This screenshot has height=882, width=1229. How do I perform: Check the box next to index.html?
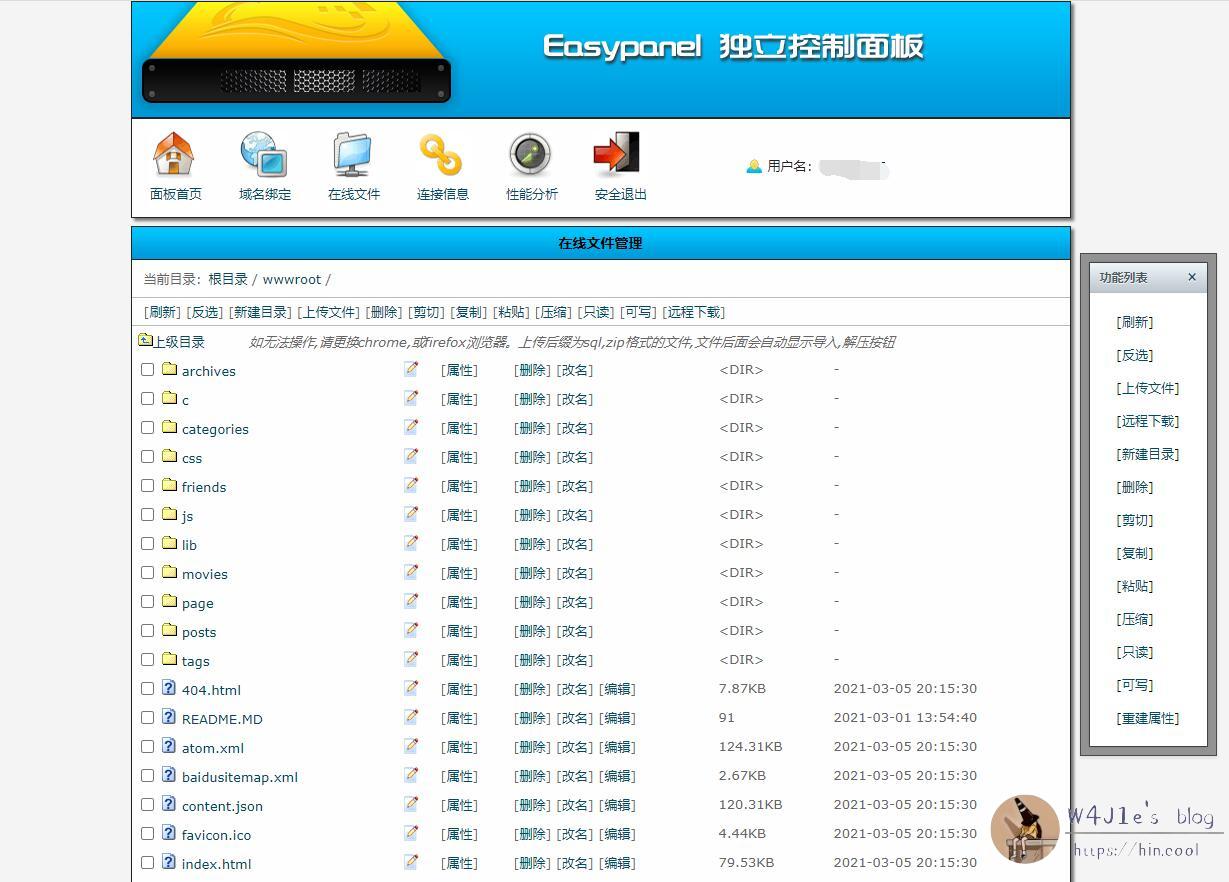tap(148, 862)
